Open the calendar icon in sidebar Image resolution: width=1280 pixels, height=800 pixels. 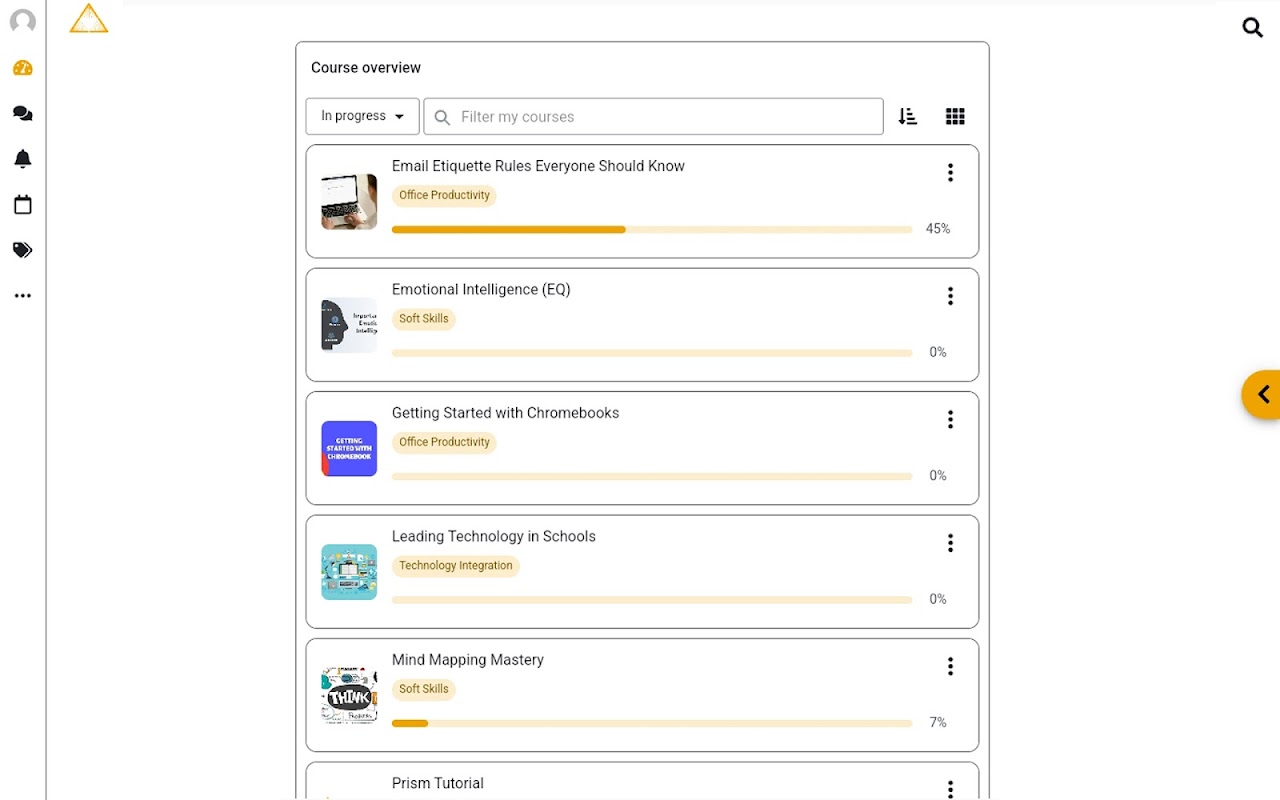pos(23,205)
